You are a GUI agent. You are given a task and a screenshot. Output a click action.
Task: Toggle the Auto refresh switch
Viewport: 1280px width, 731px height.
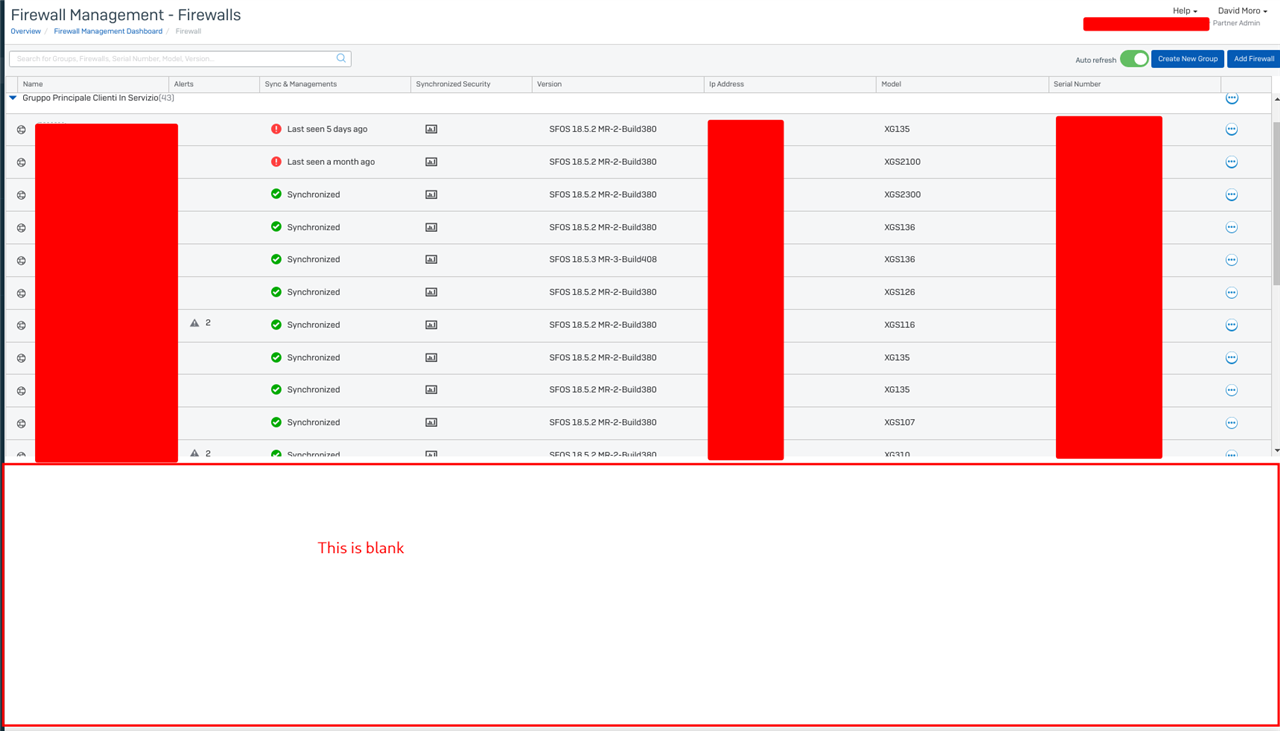1134,59
